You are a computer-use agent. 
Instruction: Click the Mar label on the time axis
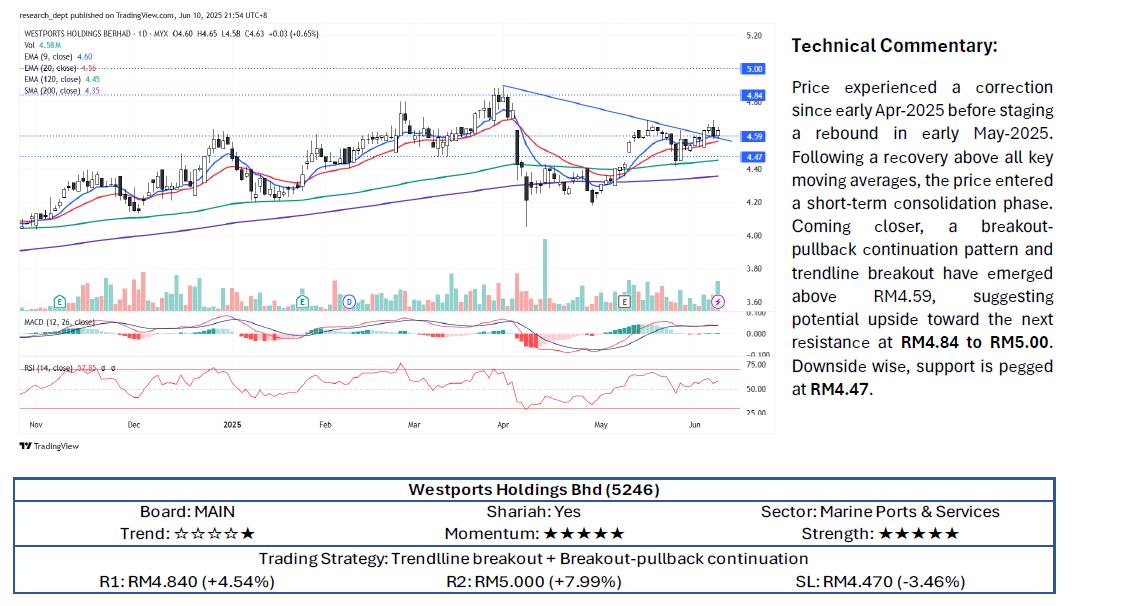click(x=414, y=424)
